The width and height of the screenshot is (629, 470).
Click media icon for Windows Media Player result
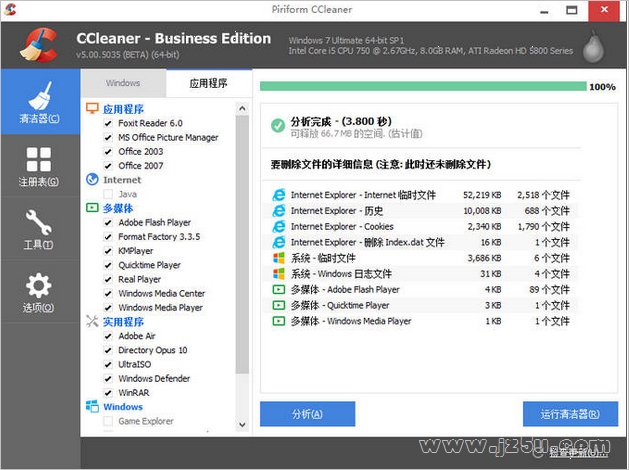point(278,321)
